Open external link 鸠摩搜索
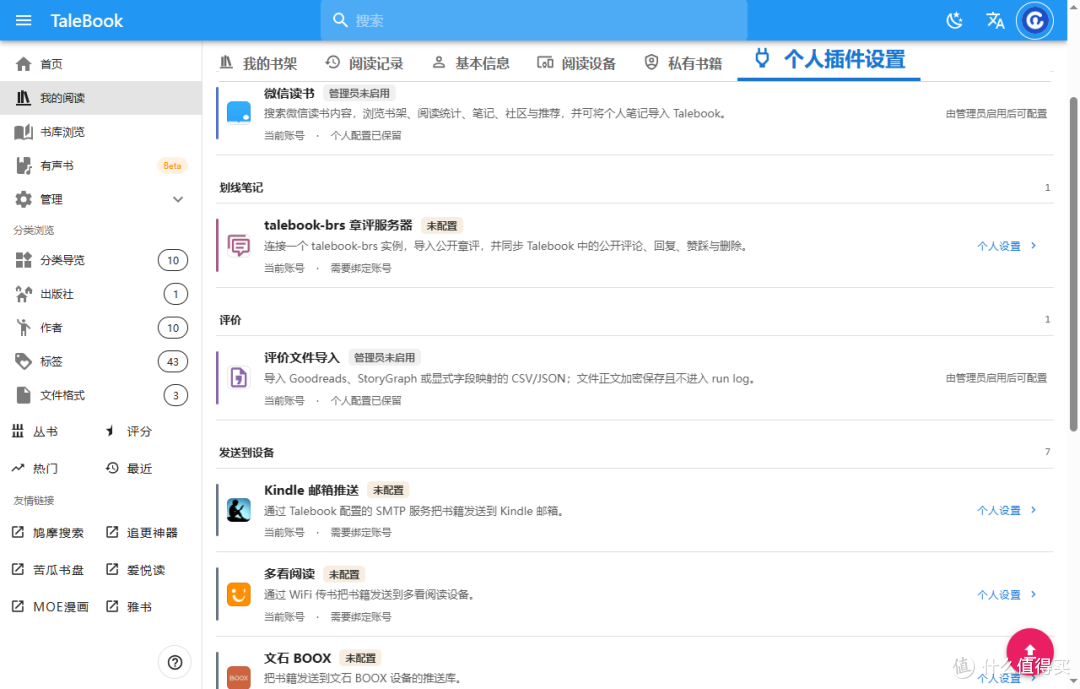This screenshot has width=1080, height=689. (48, 533)
